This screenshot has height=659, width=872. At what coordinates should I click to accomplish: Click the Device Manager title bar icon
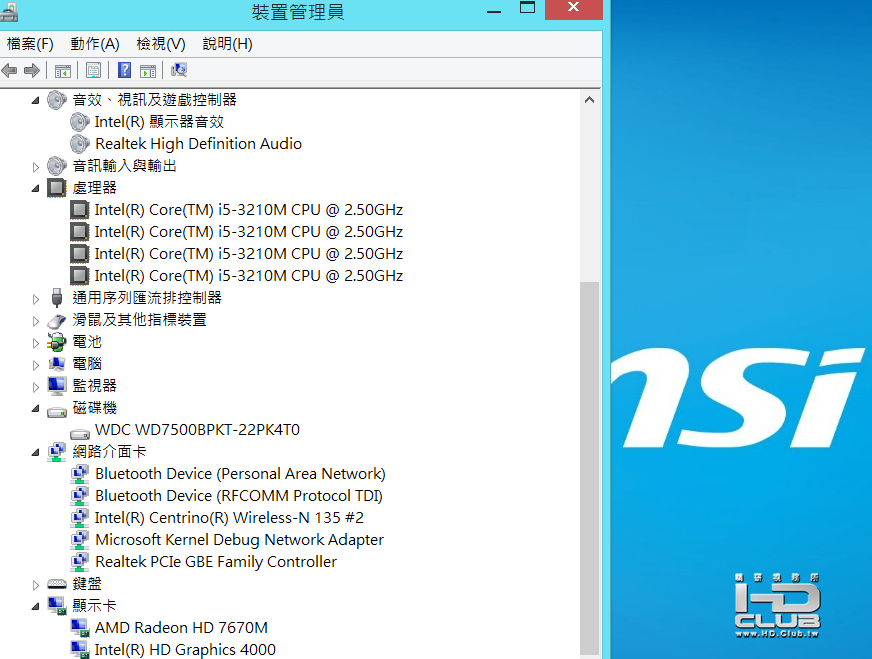(x=9, y=12)
